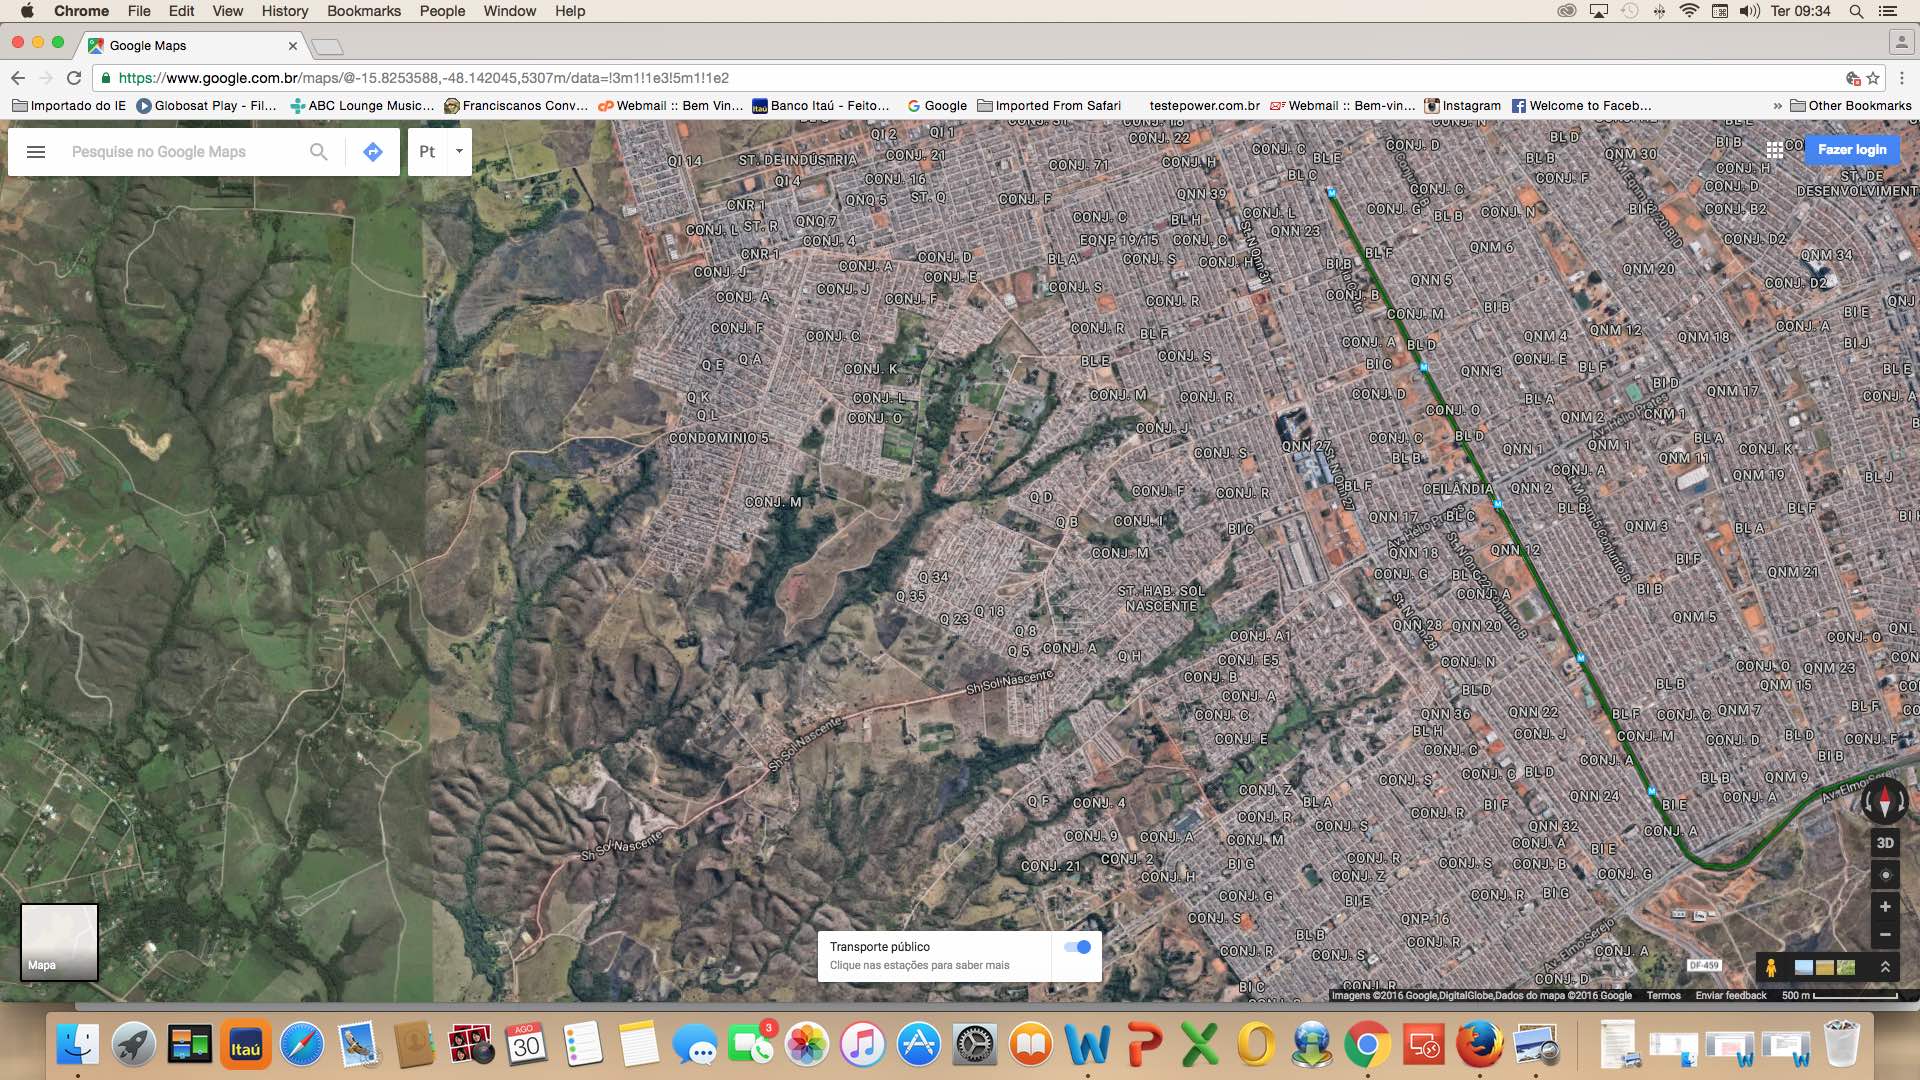This screenshot has width=1920, height=1080.
Task: Pick the Street View pegman
Action: coord(1771,967)
